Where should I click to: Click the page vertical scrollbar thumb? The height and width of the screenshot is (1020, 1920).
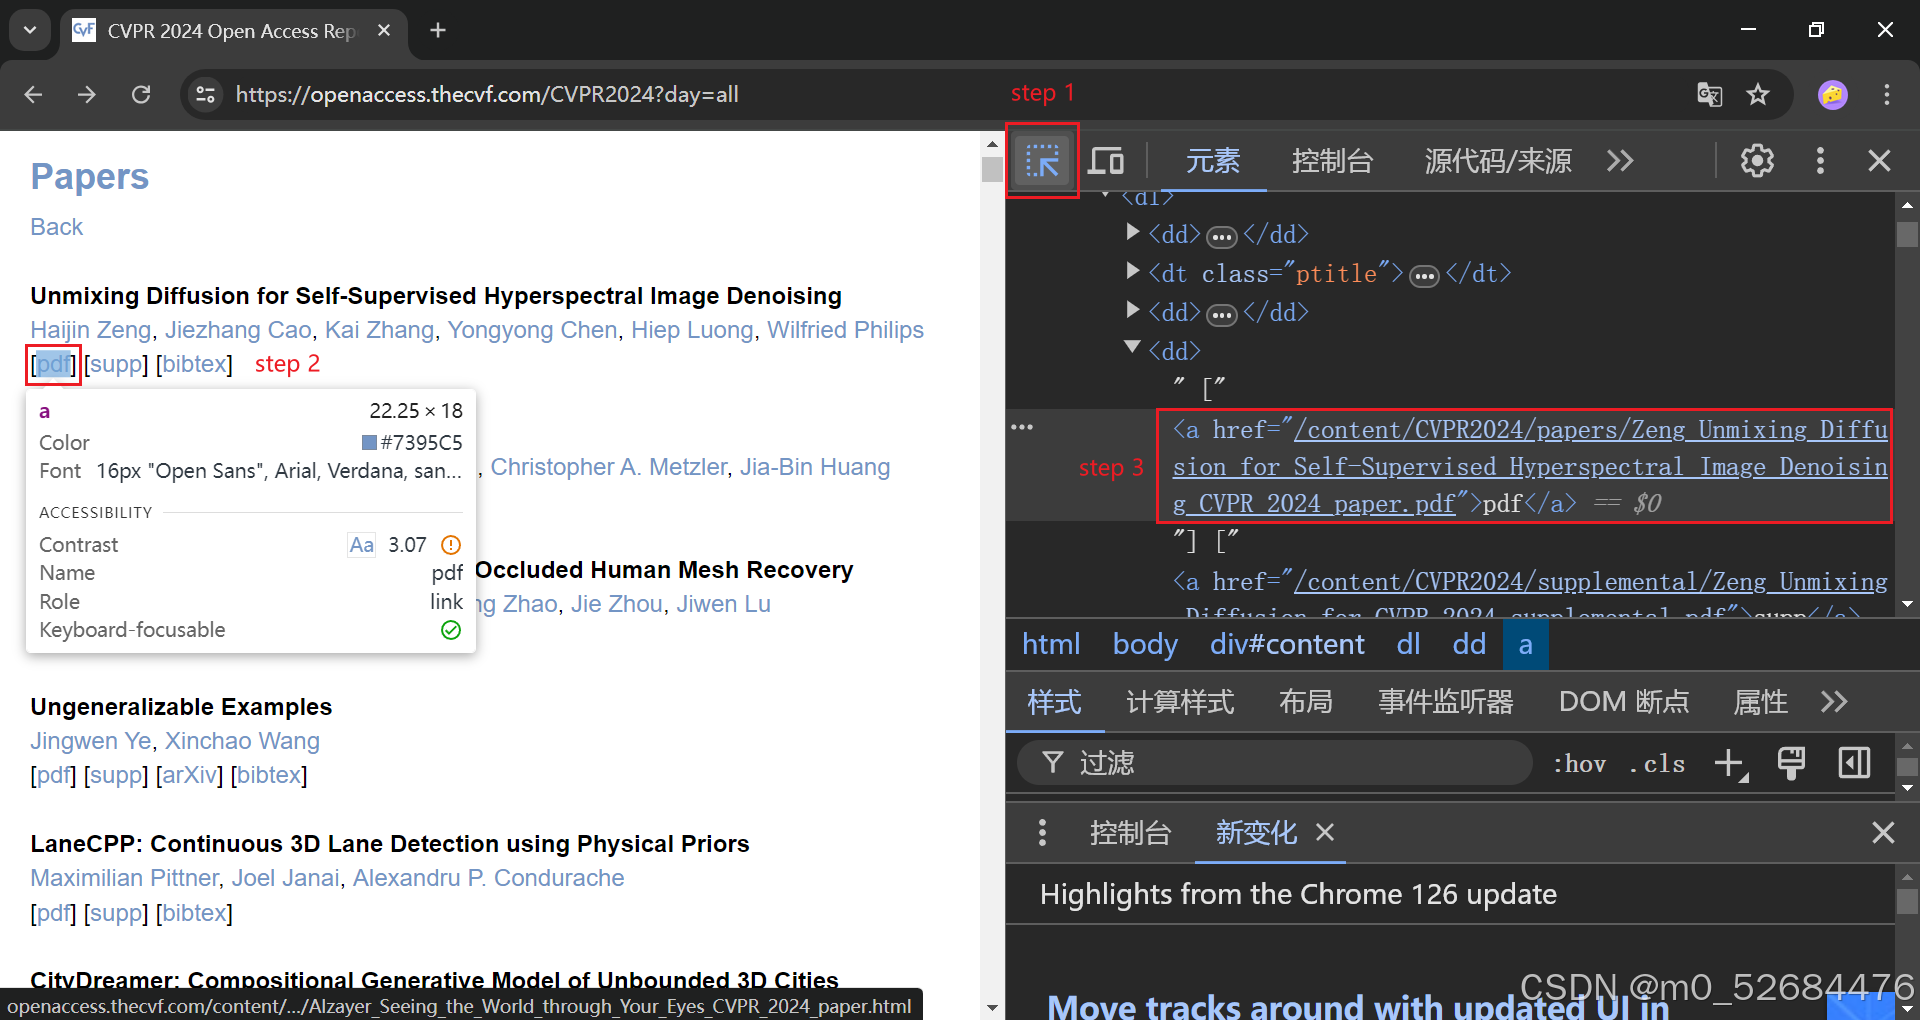pyautogui.click(x=991, y=168)
